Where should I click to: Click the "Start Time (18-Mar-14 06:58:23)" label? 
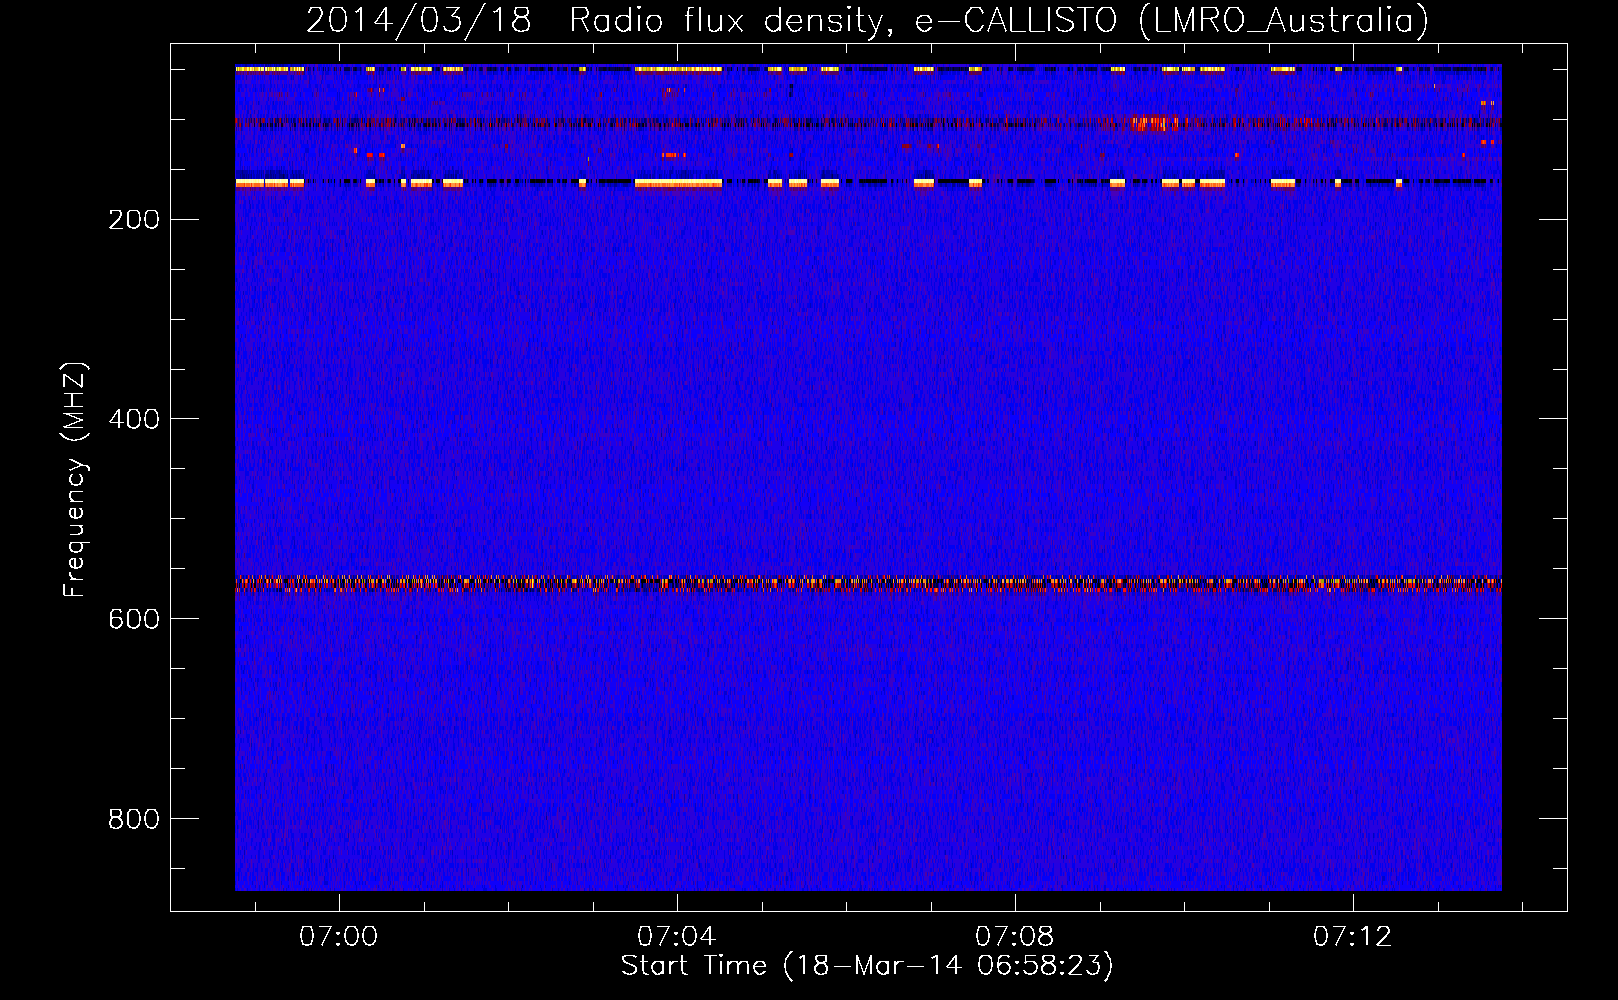(867, 966)
